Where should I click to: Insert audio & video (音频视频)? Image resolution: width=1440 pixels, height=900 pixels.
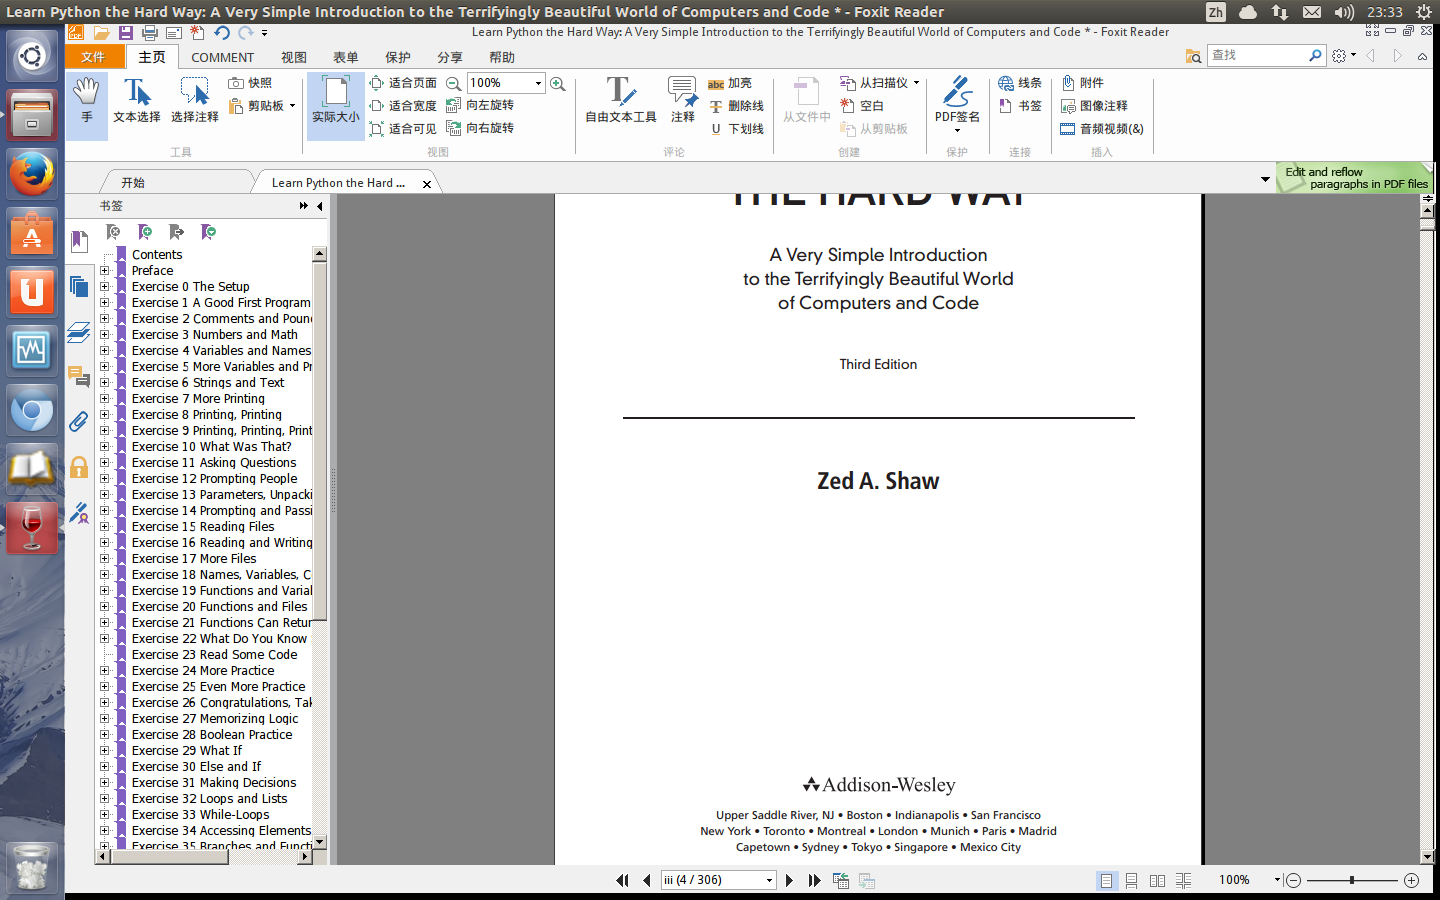tap(1102, 129)
